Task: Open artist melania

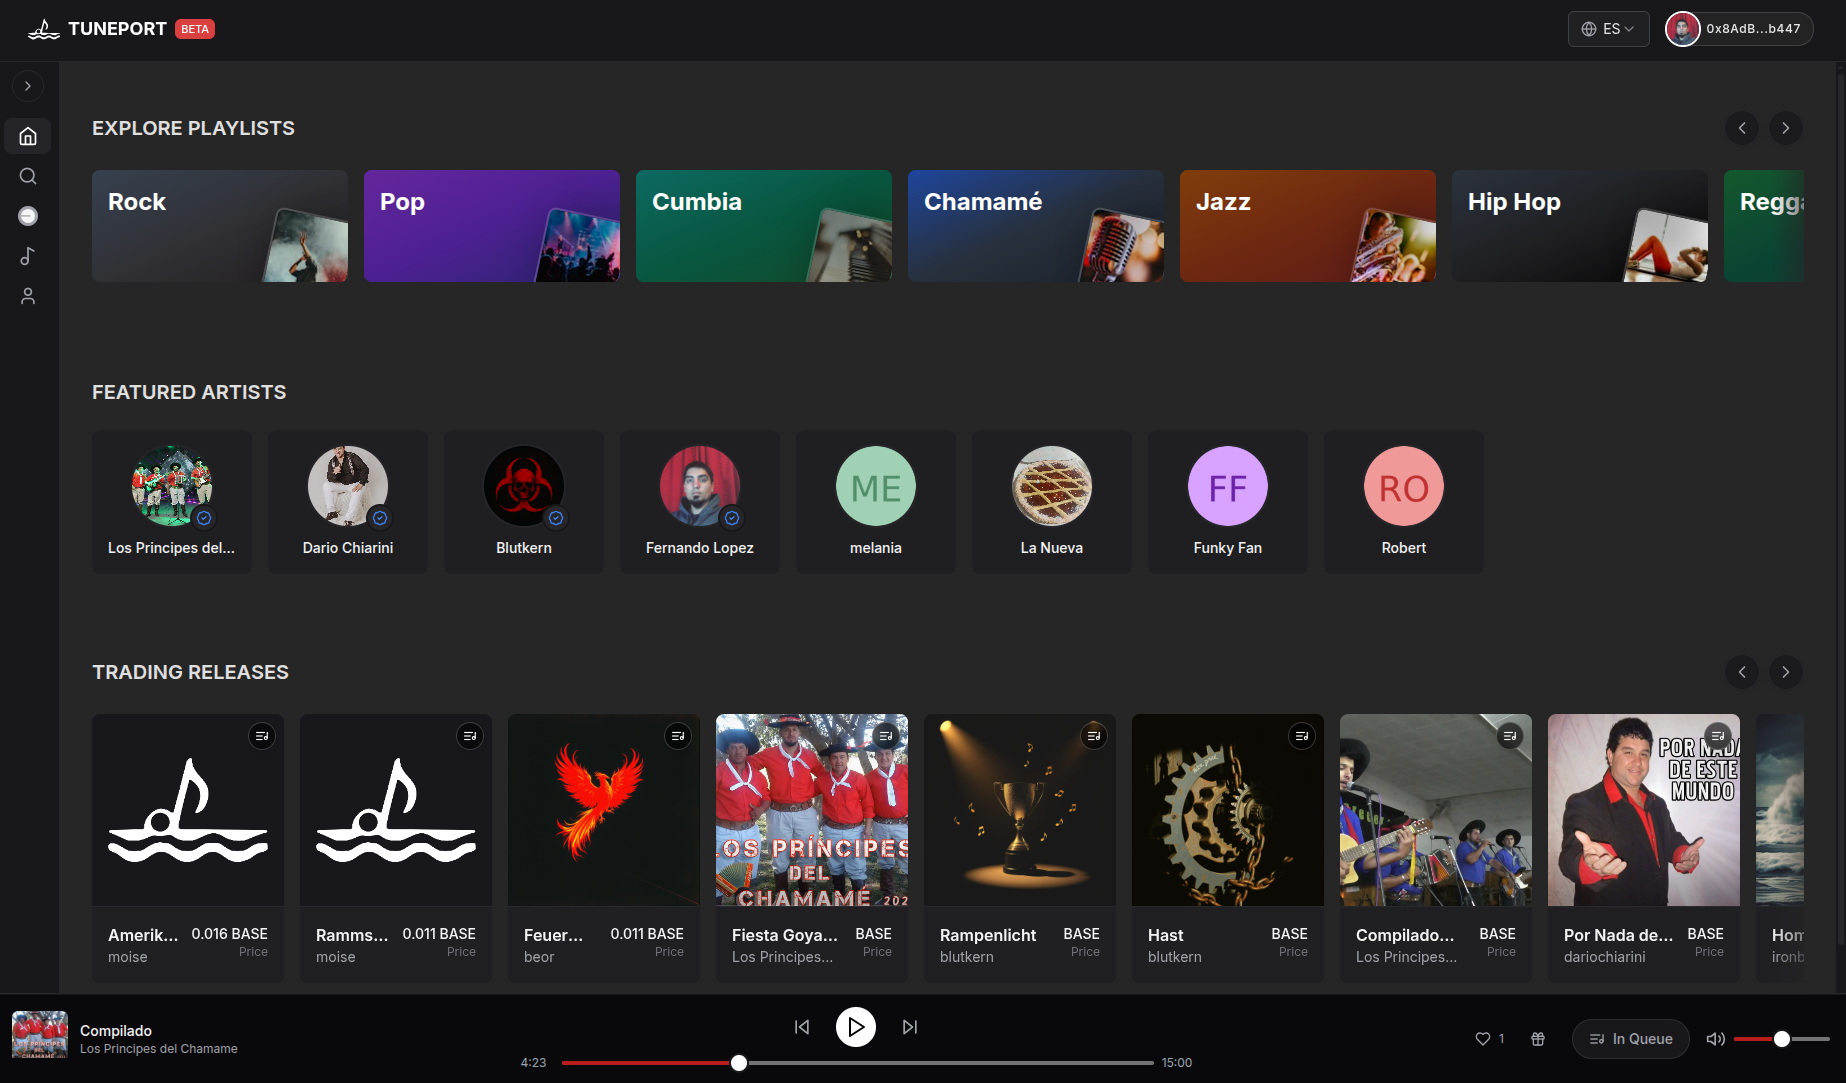Action: (876, 502)
